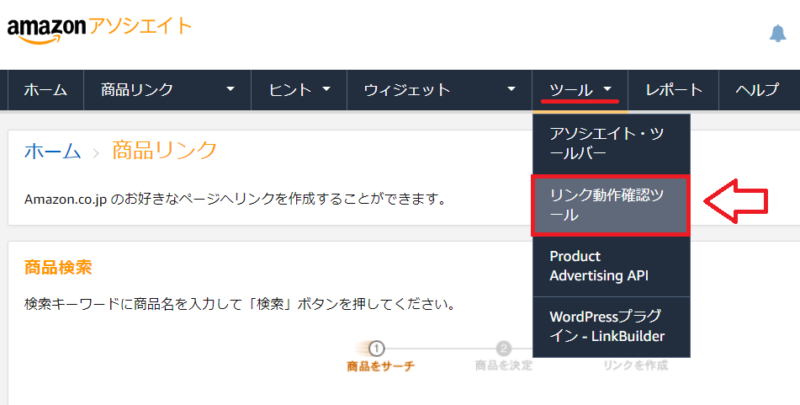Viewport: 800px width, 405px height.
Task: Click the Amazon.co.jp description sentence
Action: coord(235,199)
